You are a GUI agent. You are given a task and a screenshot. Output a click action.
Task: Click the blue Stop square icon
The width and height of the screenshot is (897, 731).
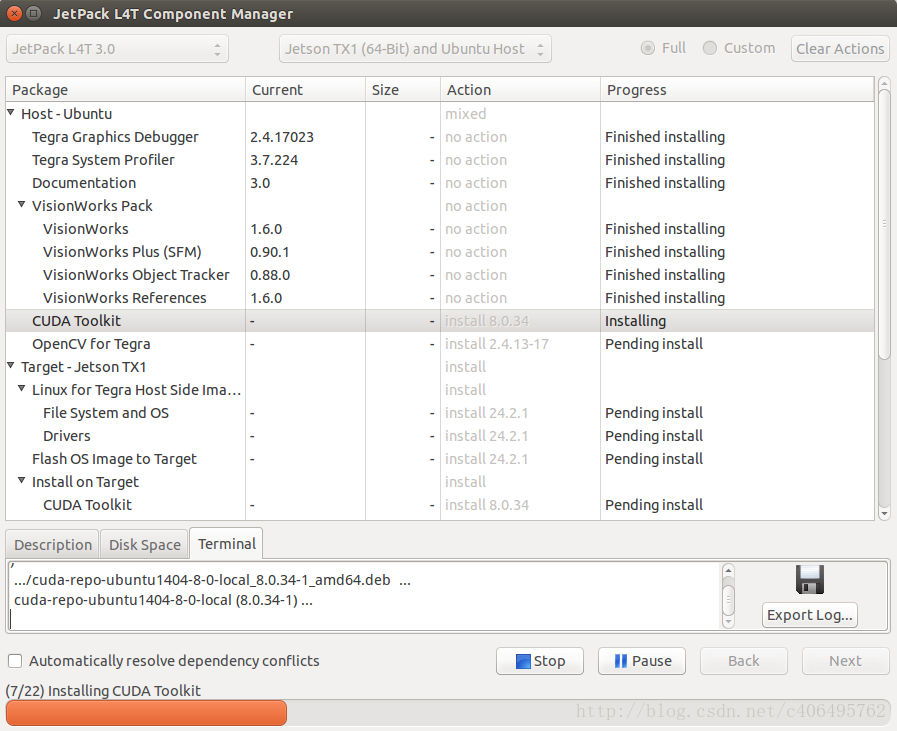coord(523,661)
